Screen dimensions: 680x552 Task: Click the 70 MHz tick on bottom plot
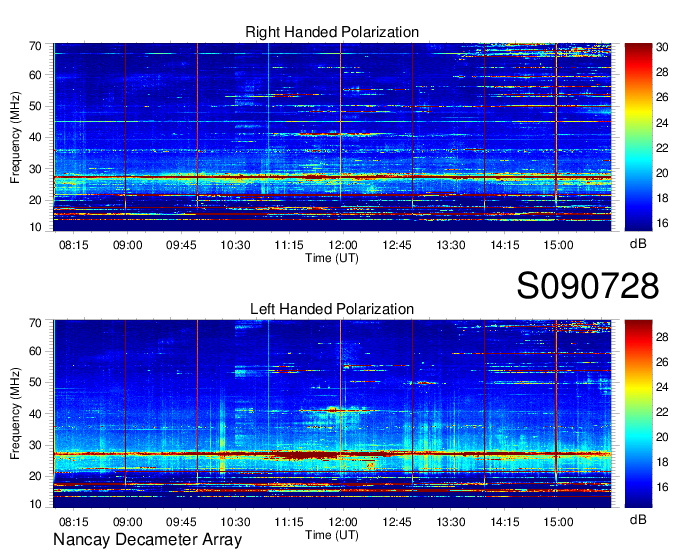coord(35,323)
